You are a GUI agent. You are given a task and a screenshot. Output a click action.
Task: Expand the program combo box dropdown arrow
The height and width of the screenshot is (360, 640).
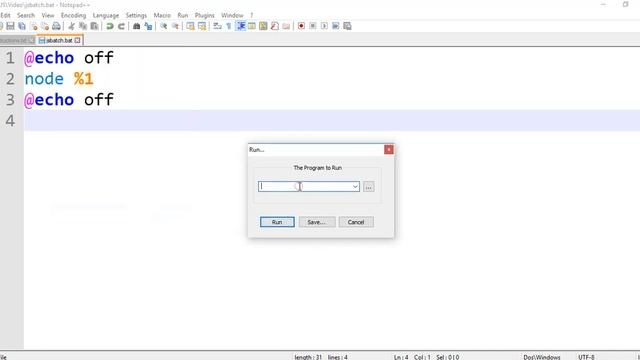coord(355,187)
